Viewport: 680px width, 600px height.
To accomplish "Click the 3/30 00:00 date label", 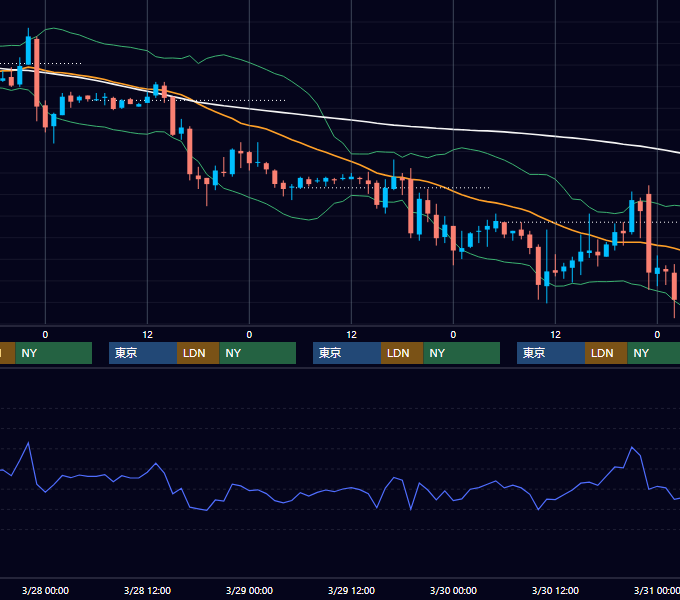I will pos(453,590).
